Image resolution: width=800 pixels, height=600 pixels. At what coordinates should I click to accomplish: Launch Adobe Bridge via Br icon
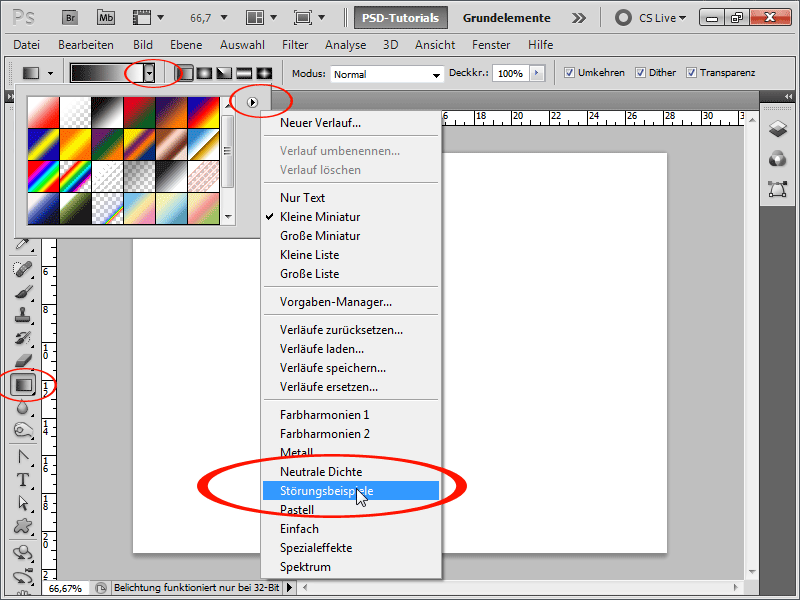[70, 18]
